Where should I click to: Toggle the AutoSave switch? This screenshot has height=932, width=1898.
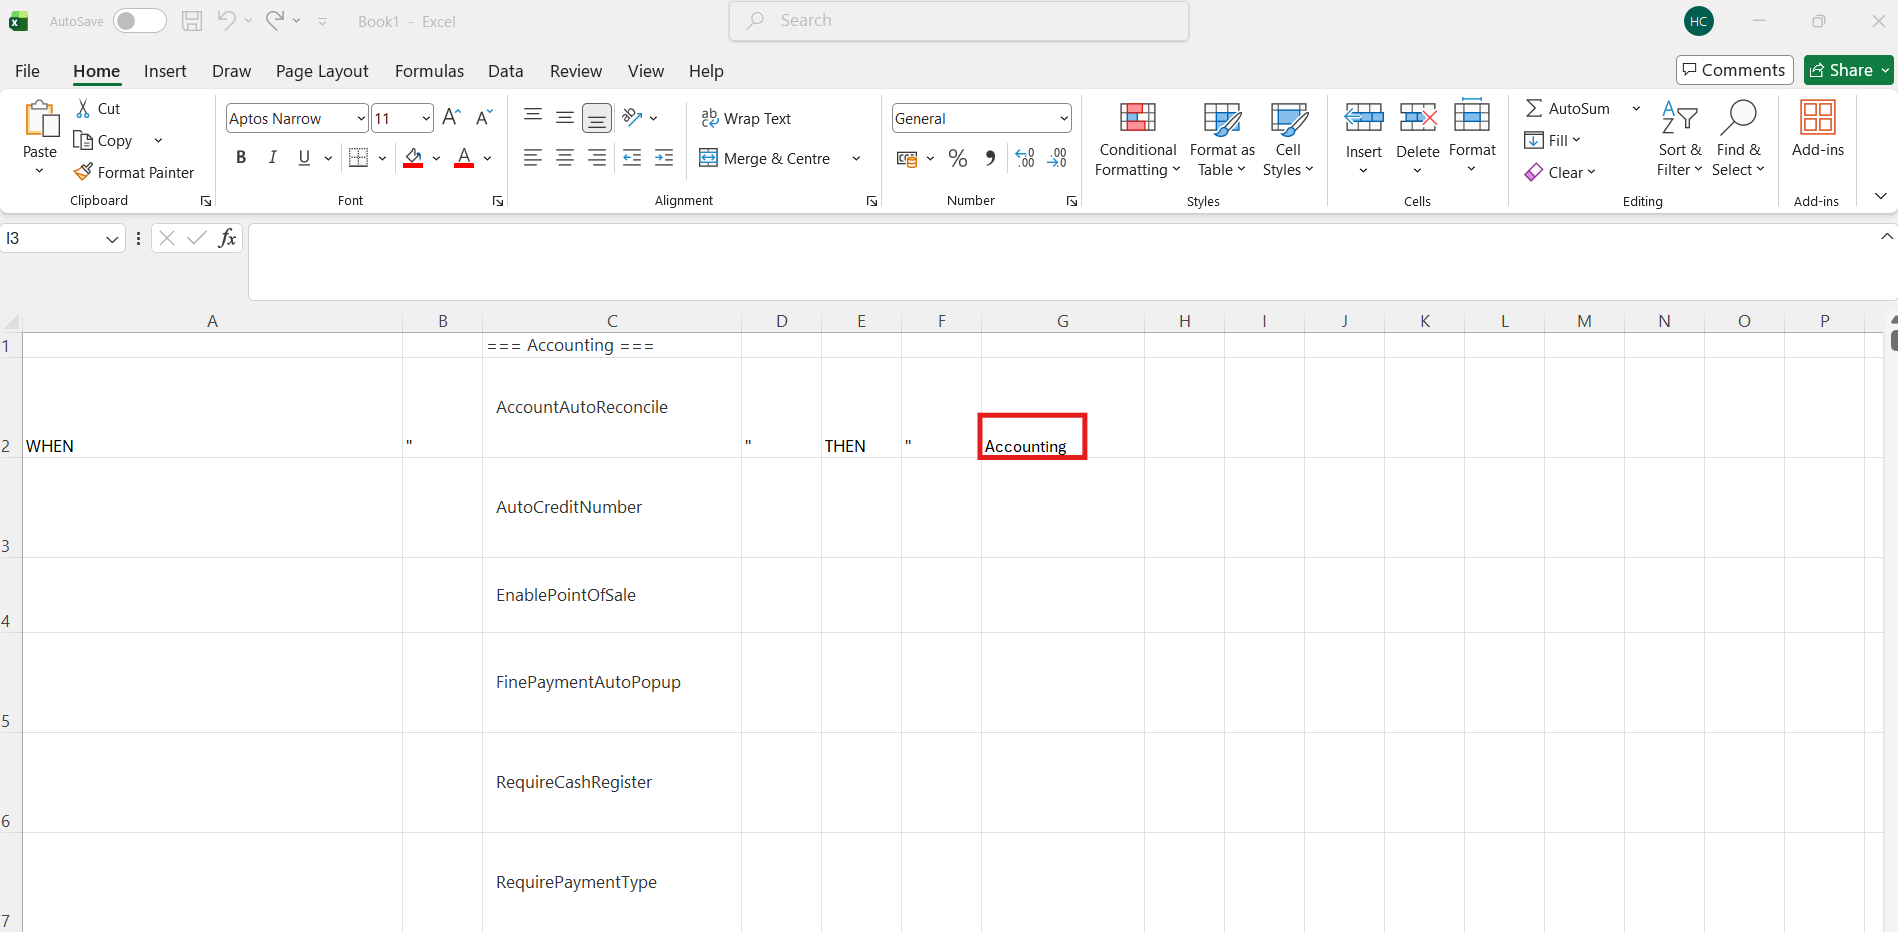coord(139,21)
